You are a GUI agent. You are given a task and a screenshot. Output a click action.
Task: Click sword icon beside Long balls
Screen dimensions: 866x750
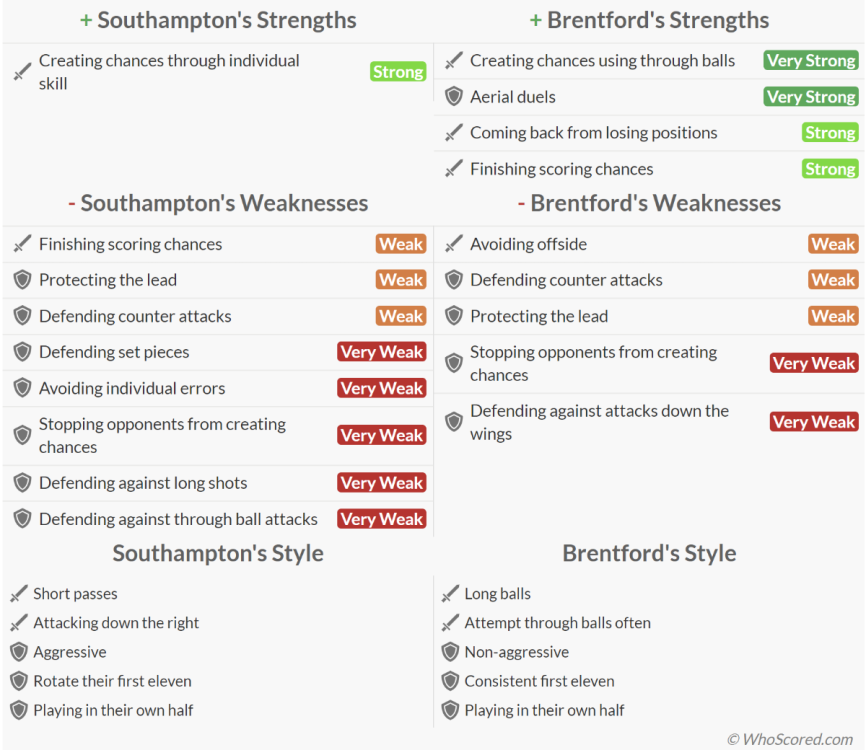449,594
